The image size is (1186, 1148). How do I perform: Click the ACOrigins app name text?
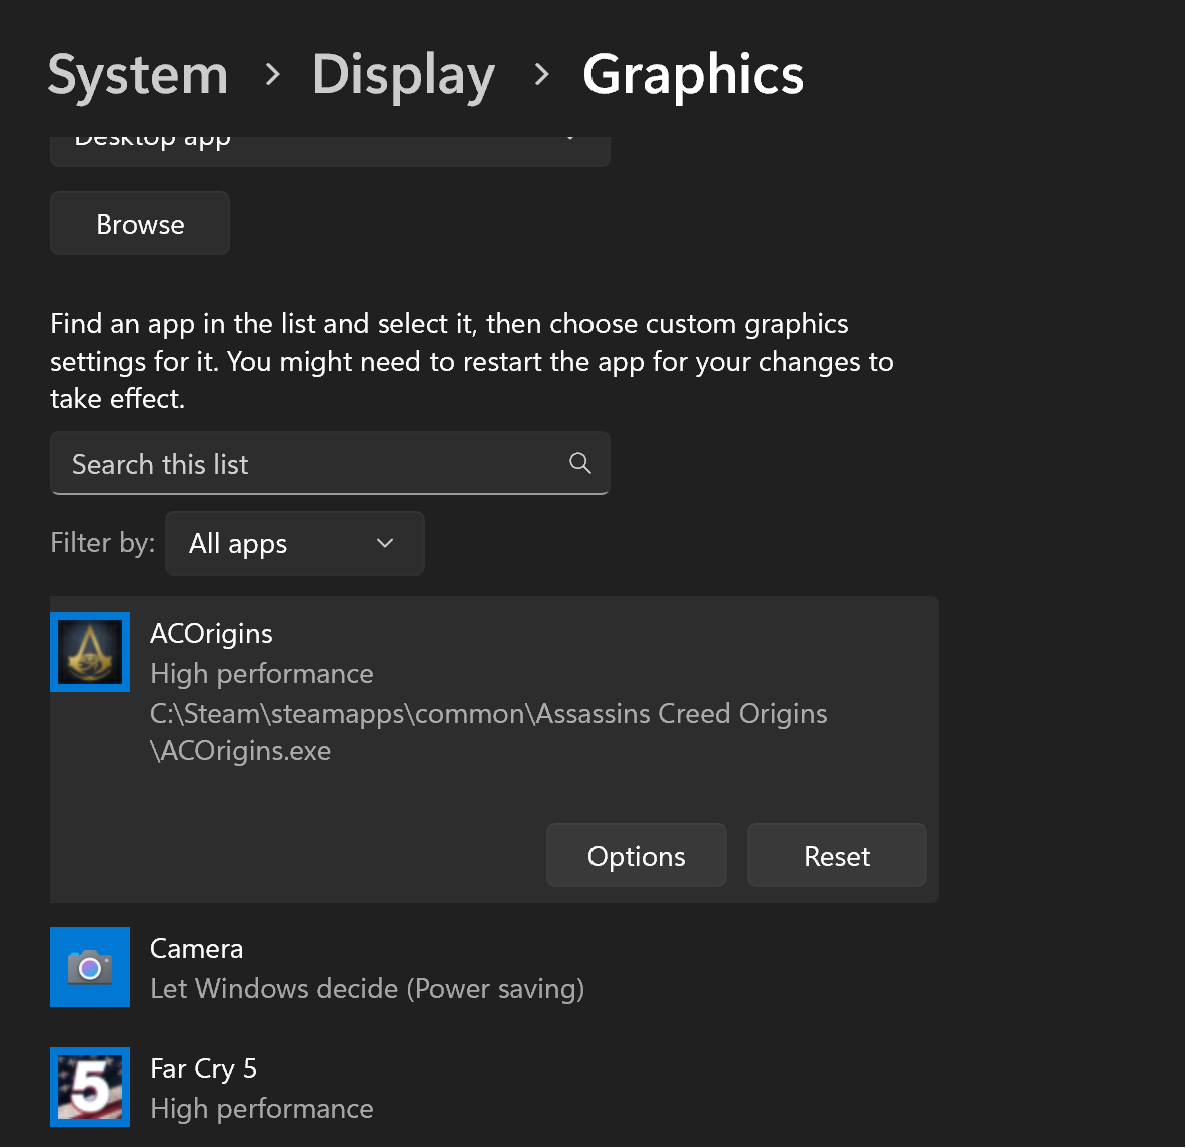tap(211, 634)
